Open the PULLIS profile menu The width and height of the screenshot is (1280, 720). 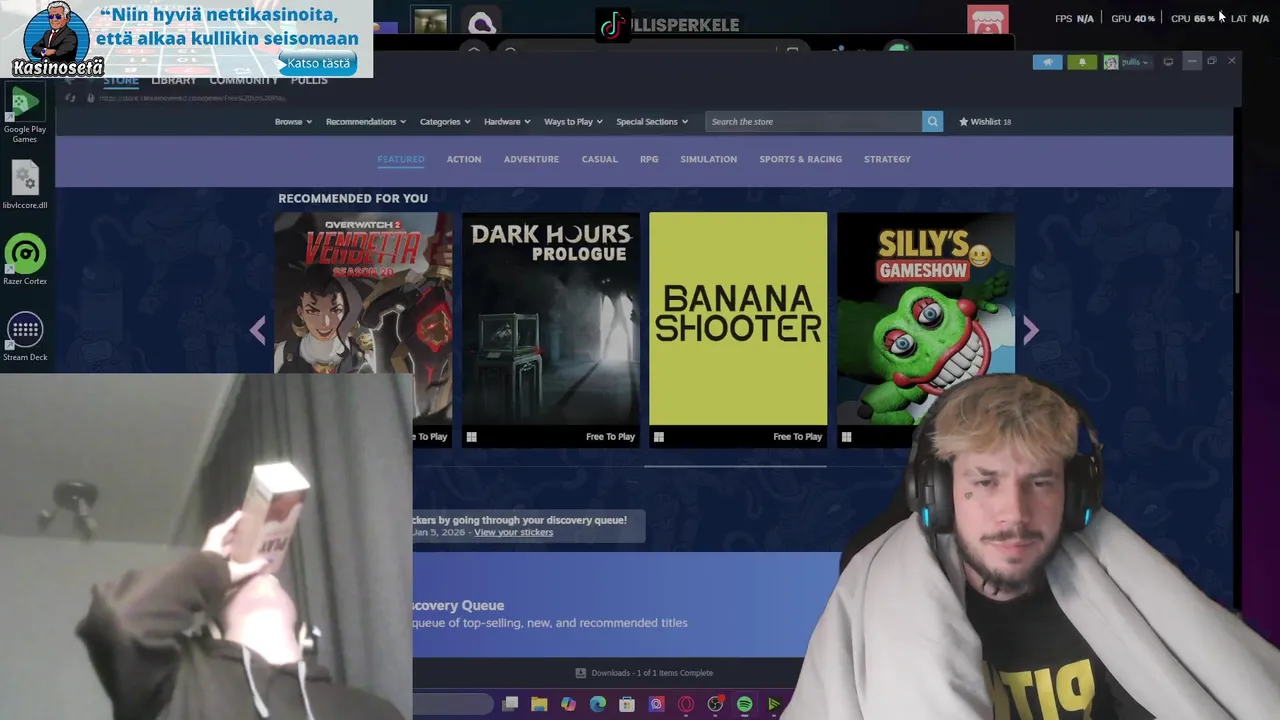tap(309, 80)
